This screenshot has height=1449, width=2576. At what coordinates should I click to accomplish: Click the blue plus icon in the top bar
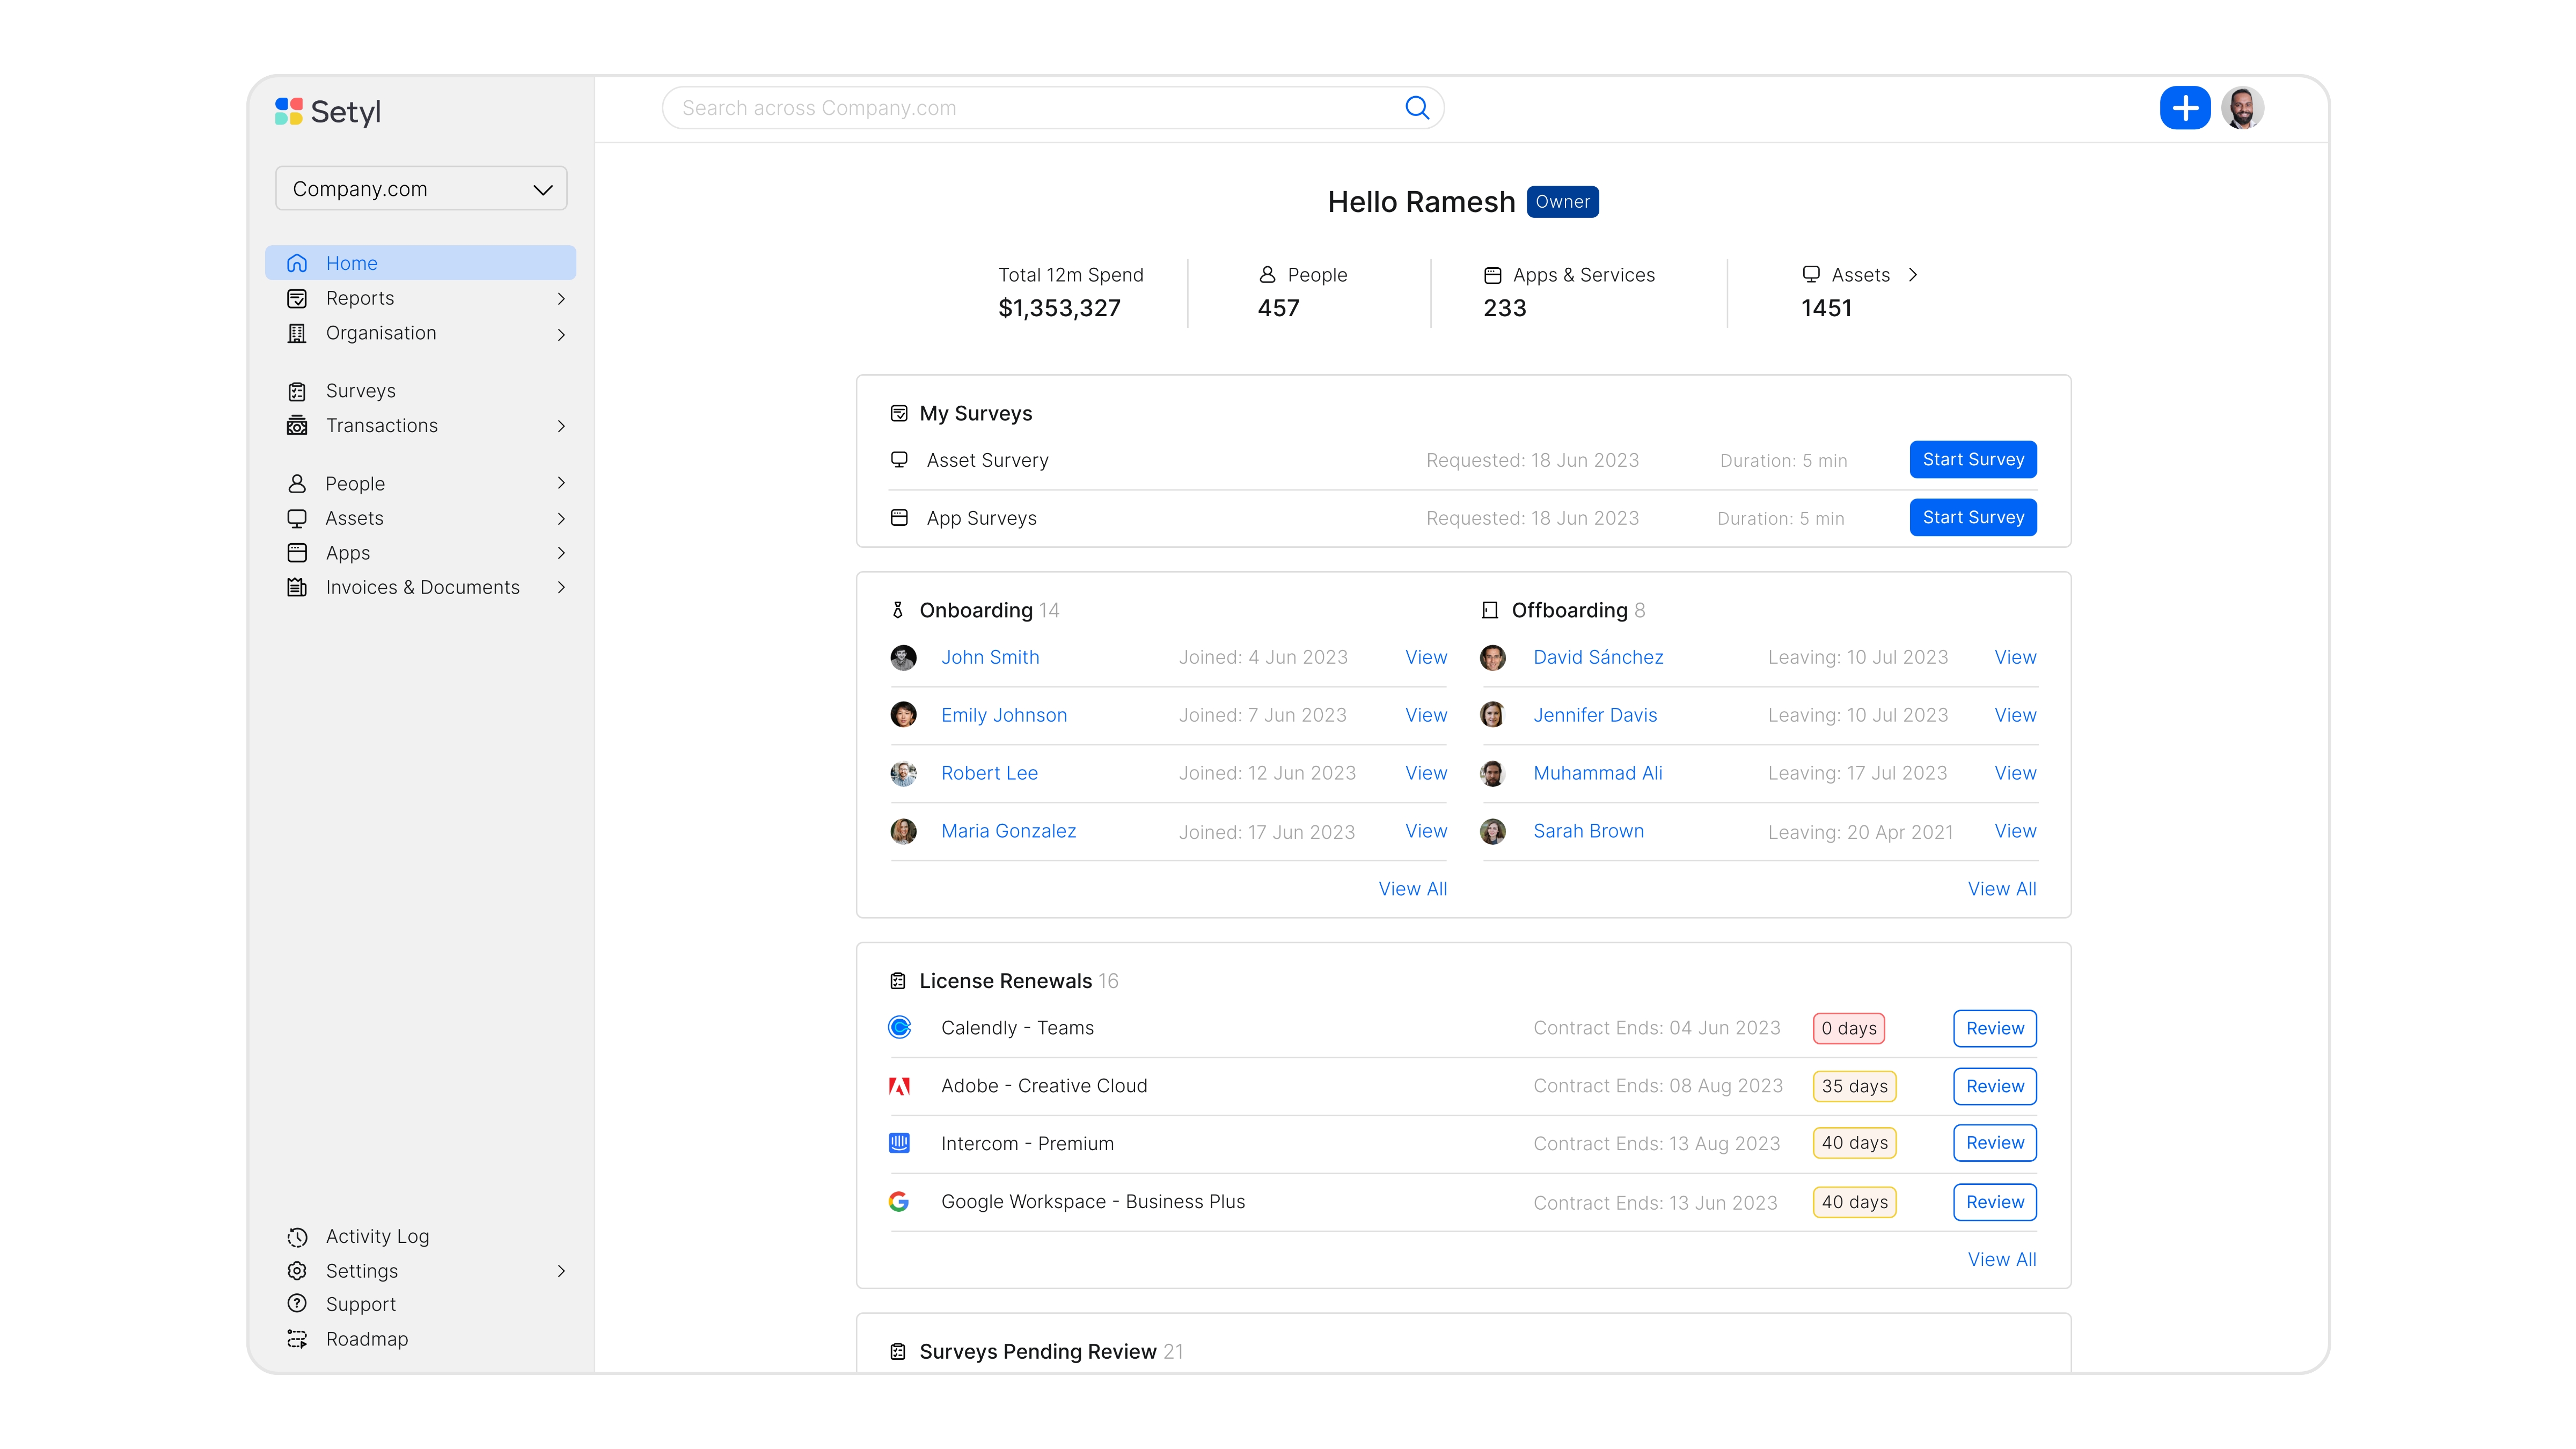click(2185, 107)
